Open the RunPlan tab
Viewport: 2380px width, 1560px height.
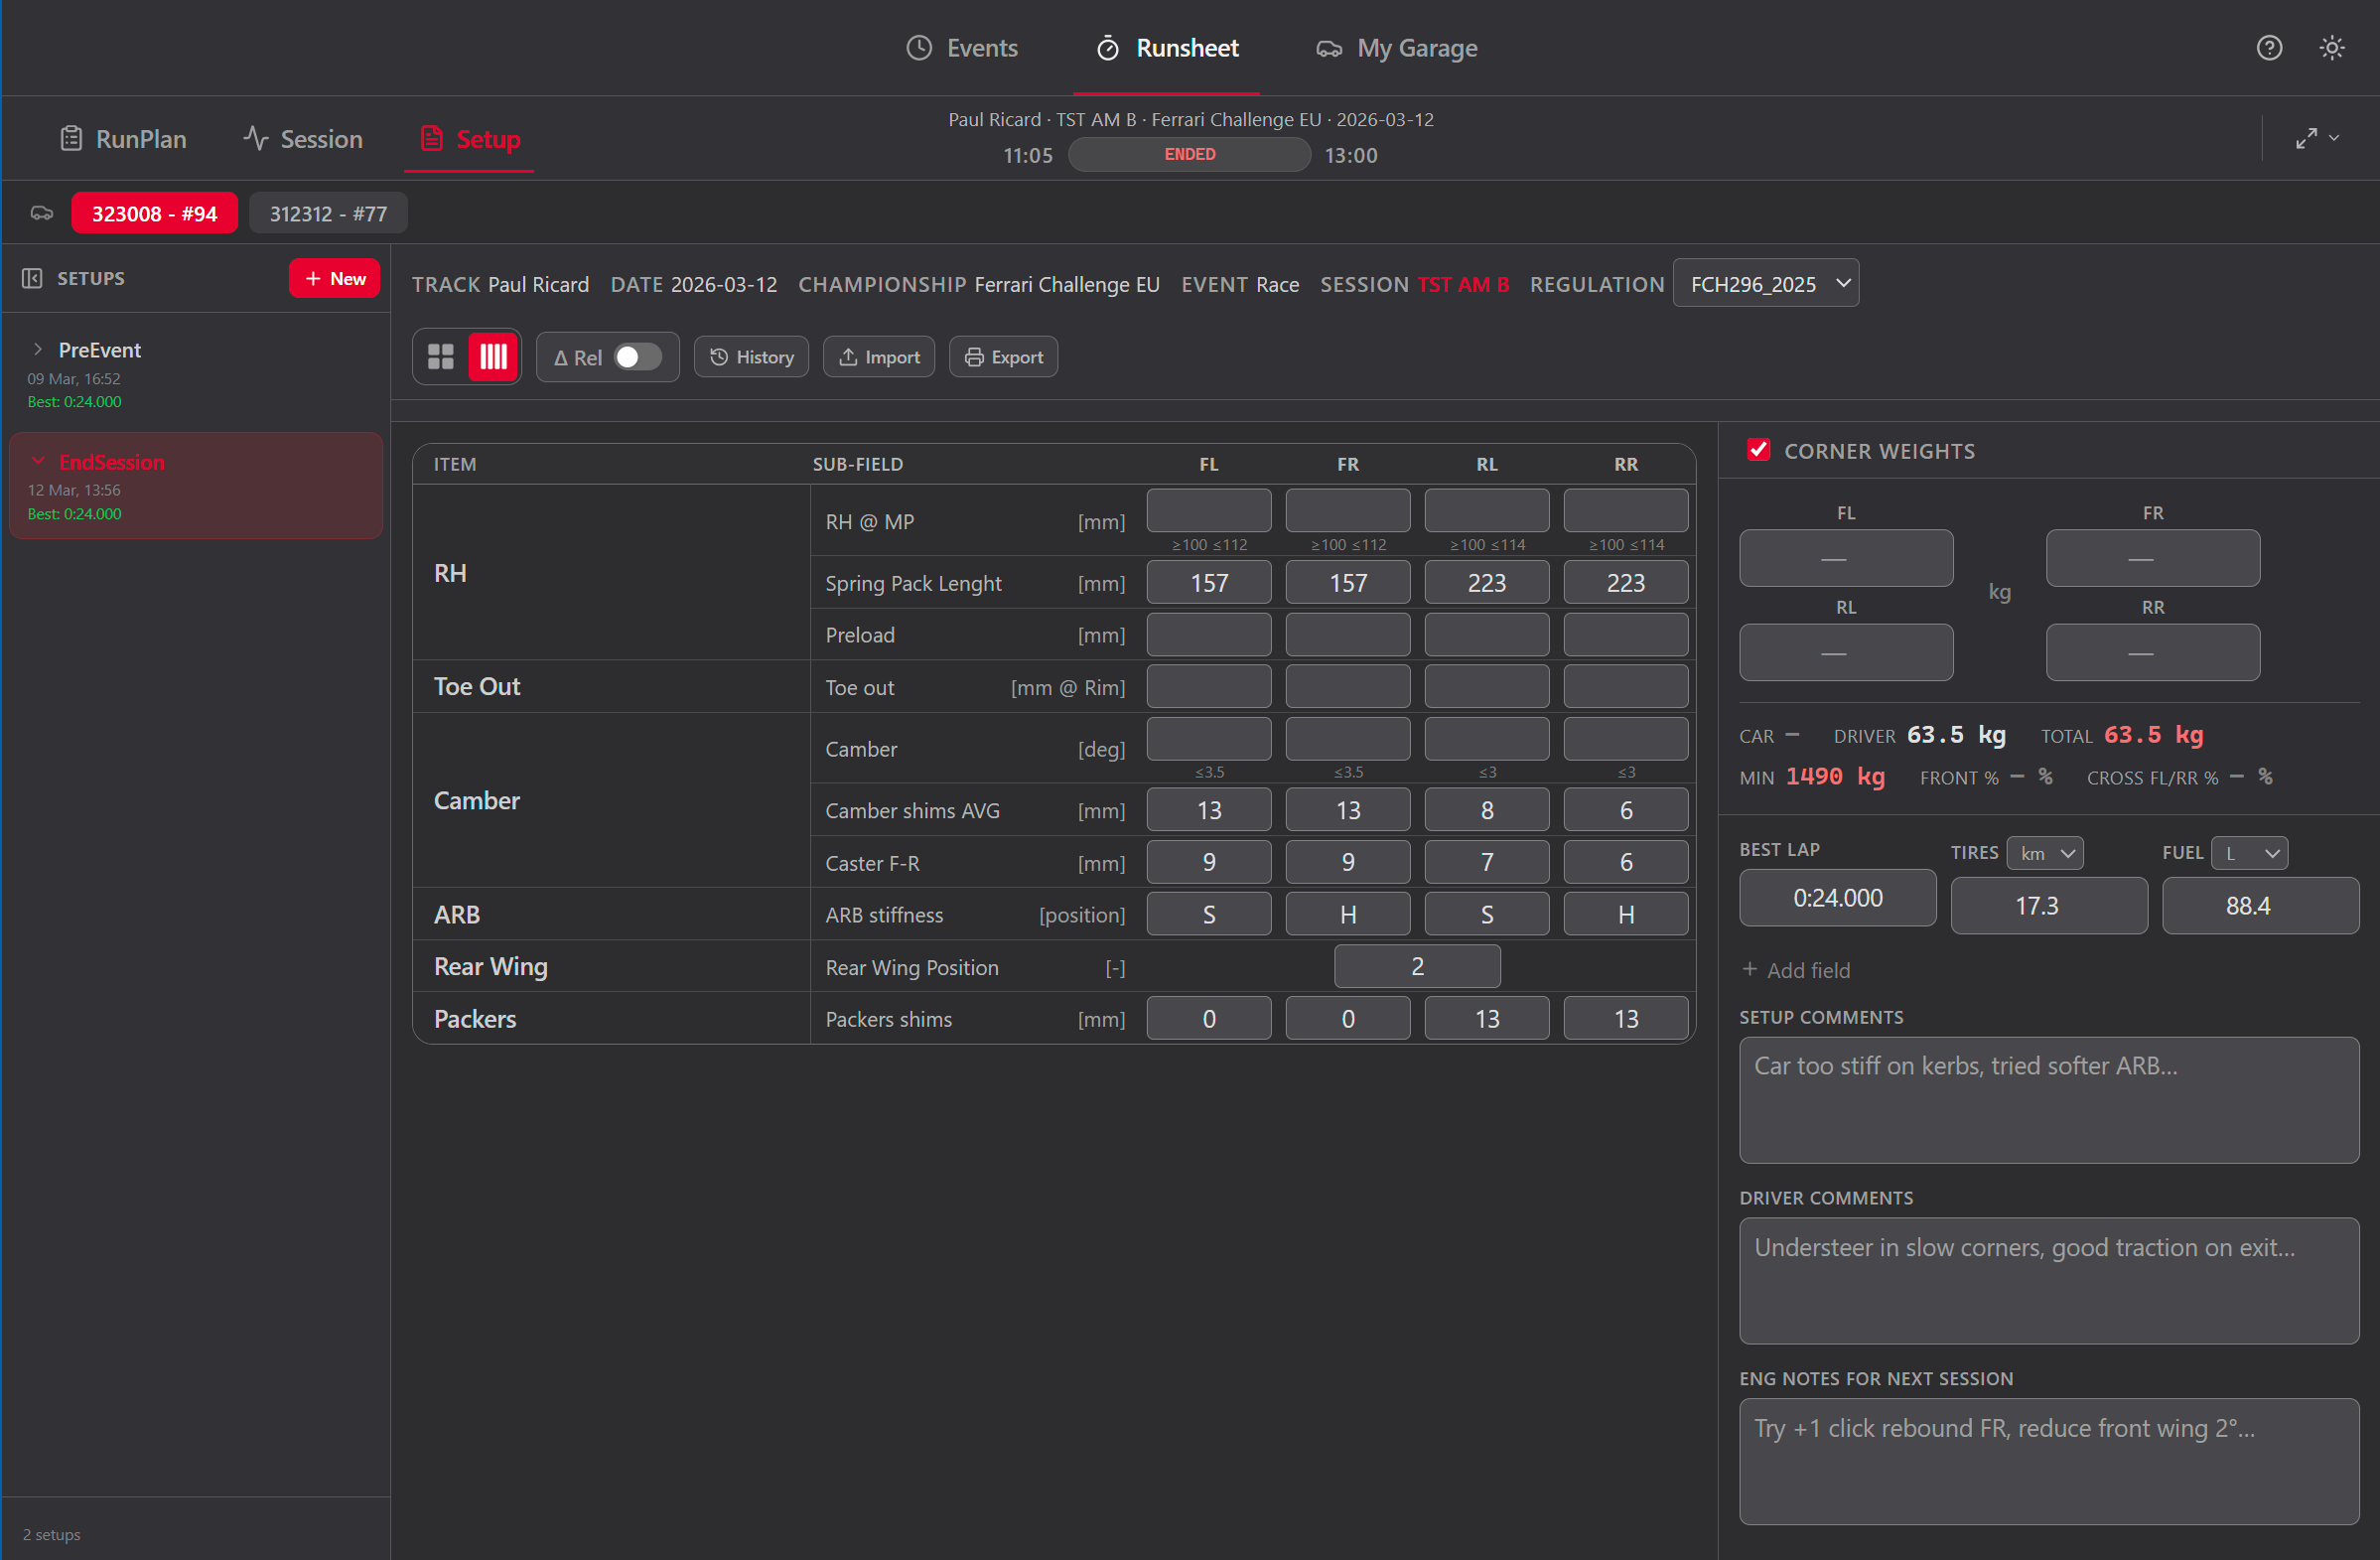(122, 139)
